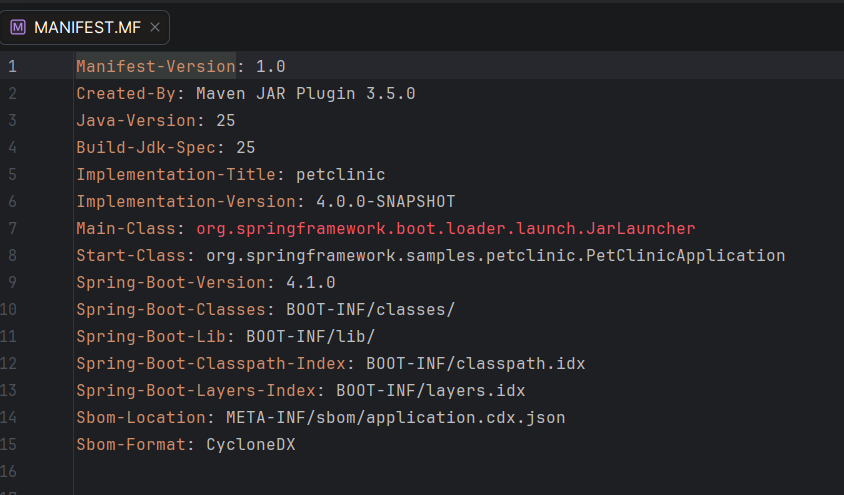Click line number 1 in the gutter
Image resolution: width=844 pixels, height=495 pixels.
(x=12, y=67)
